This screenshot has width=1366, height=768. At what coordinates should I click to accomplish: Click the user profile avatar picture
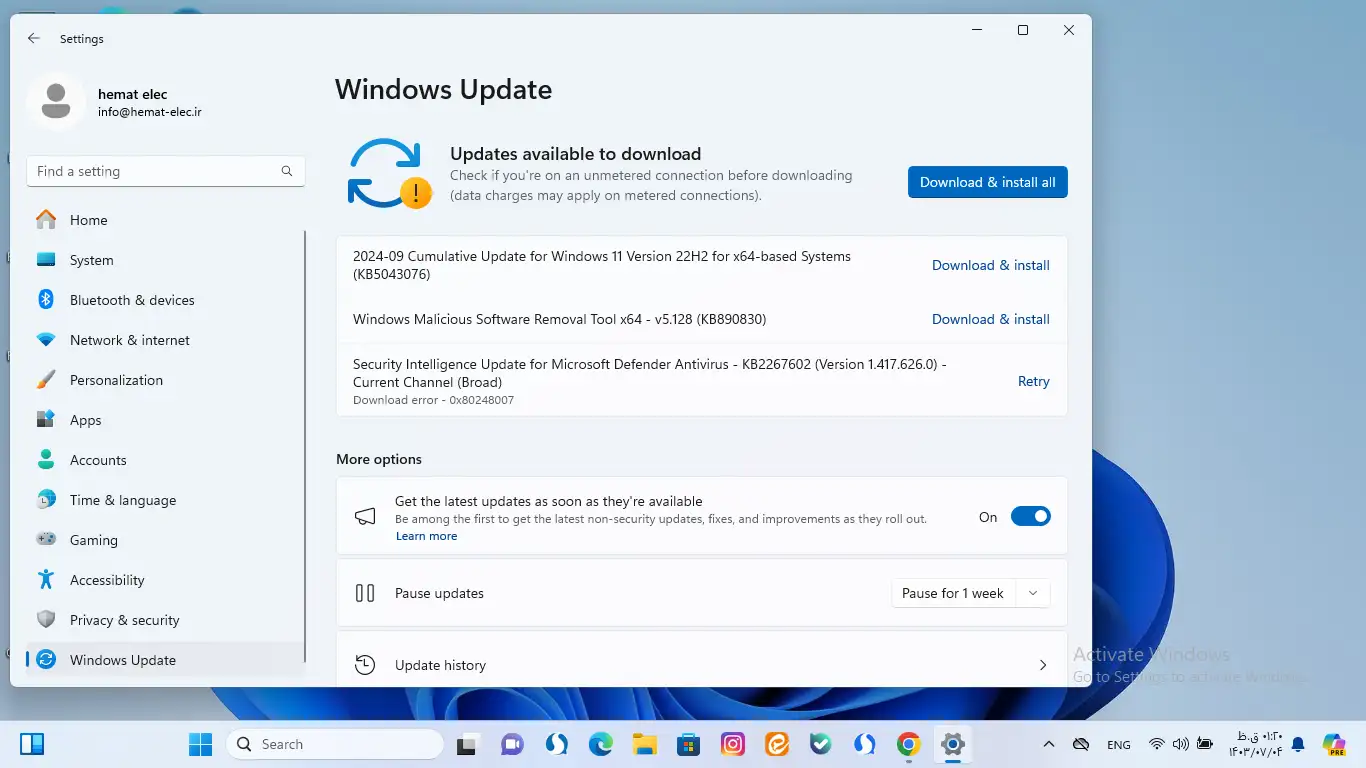click(x=56, y=101)
